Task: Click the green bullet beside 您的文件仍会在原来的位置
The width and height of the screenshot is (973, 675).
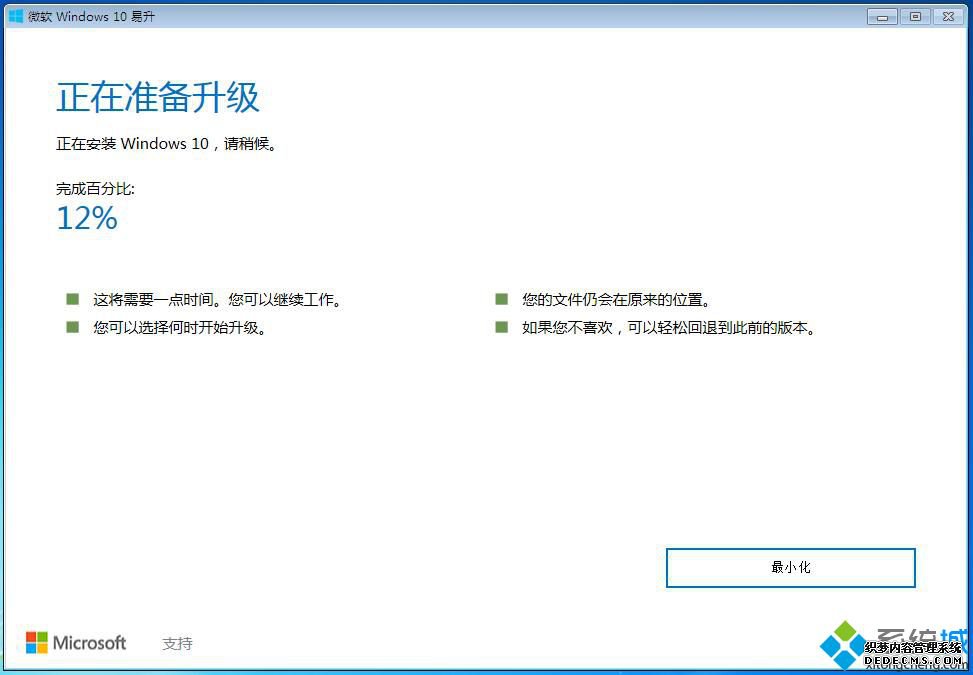Action: (501, 300)
